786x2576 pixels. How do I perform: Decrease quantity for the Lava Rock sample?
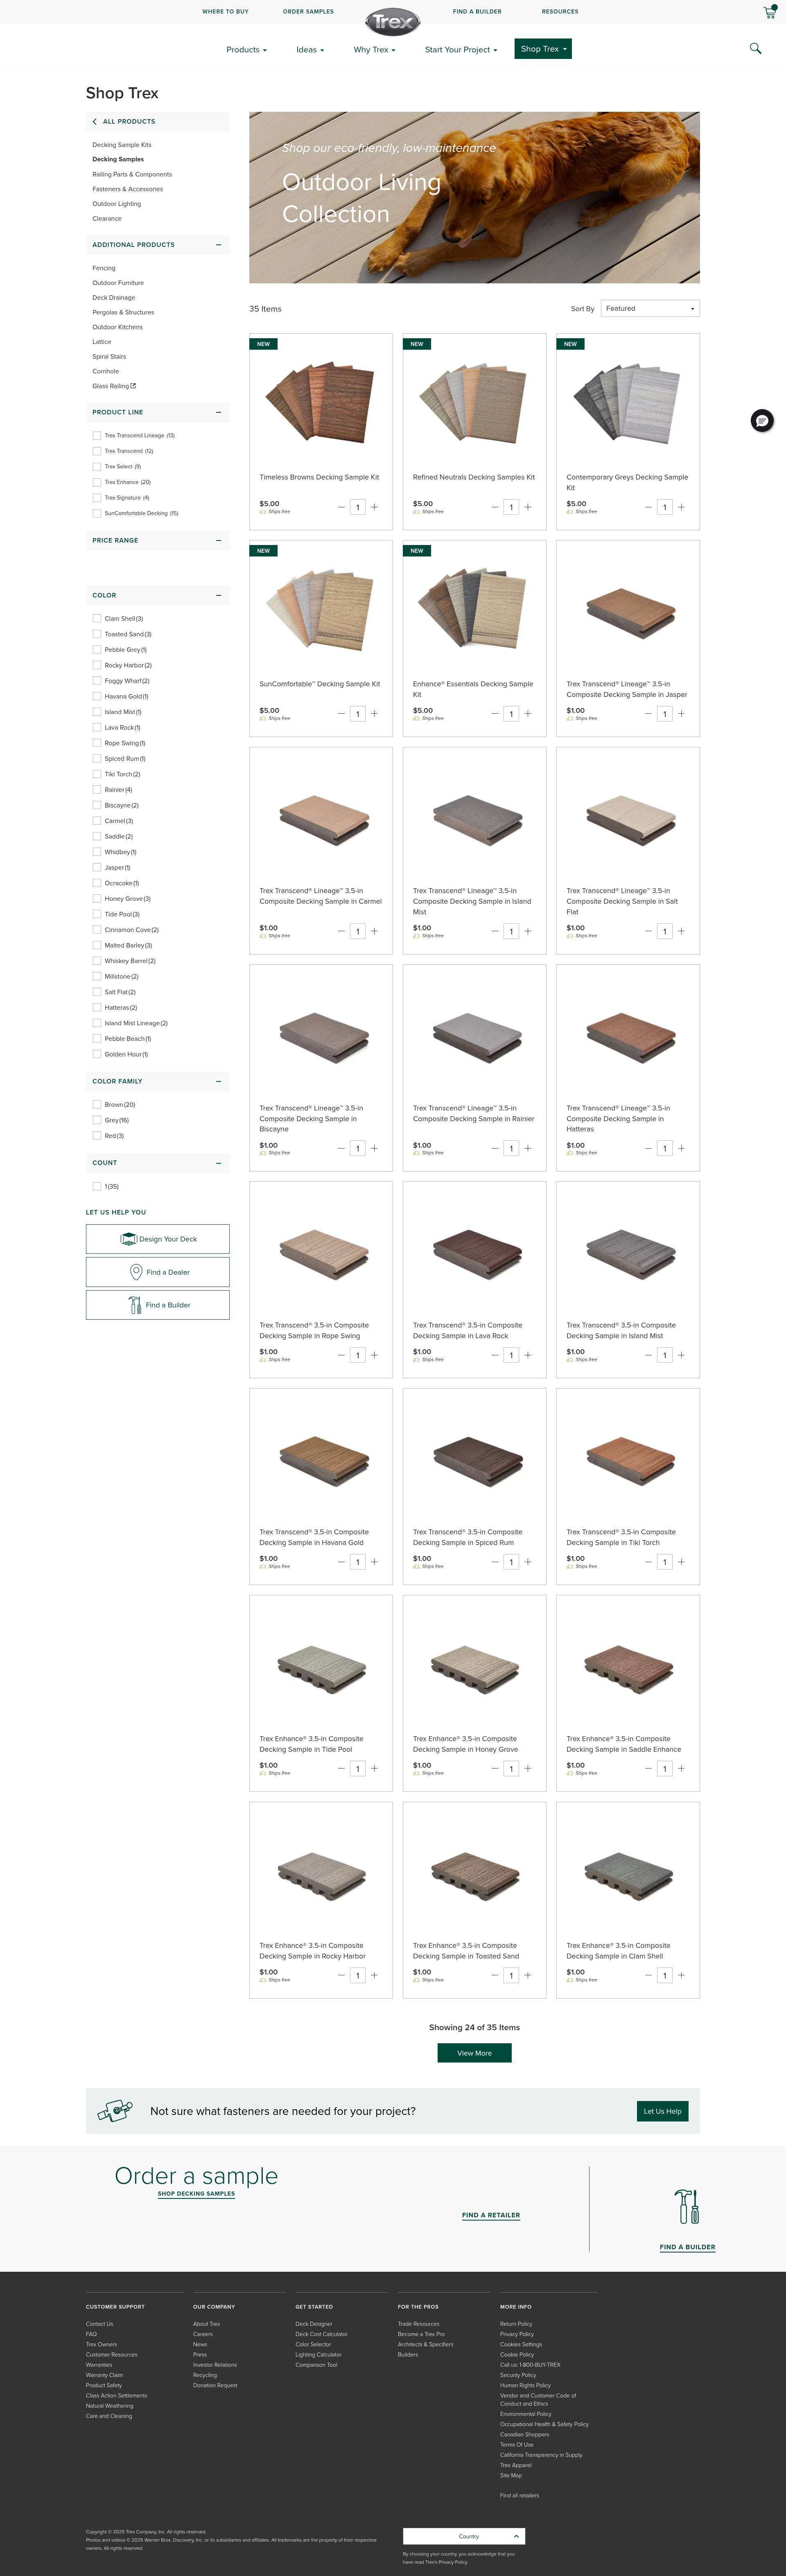coord(494,1355)
